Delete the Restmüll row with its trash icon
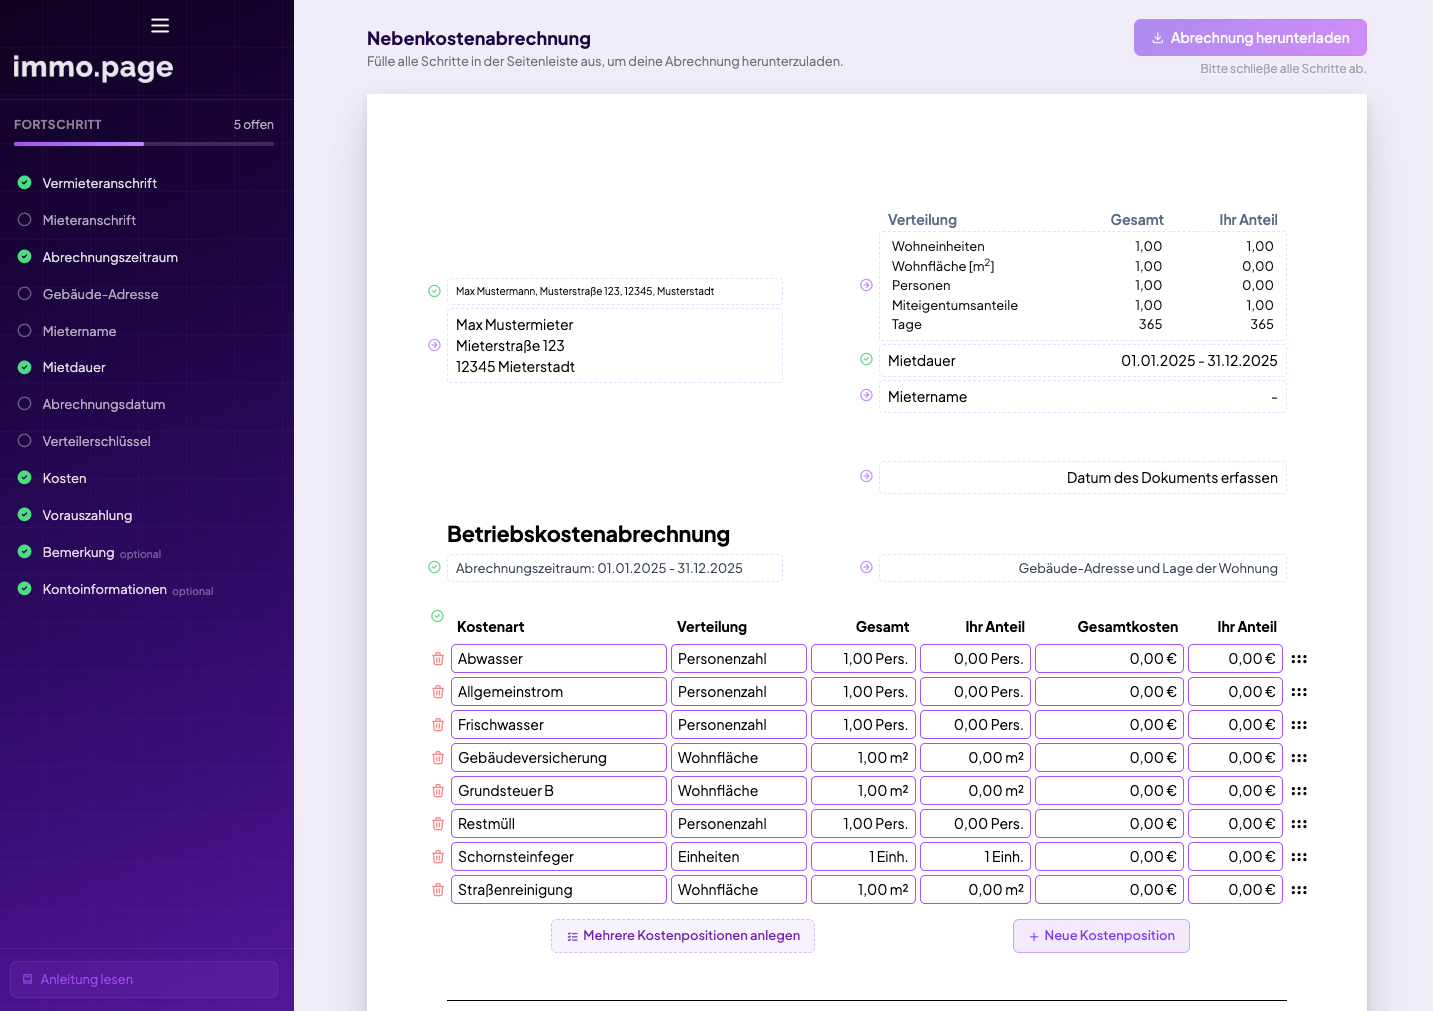The height and width of the screenshot is (1011, 1433). 437,823
